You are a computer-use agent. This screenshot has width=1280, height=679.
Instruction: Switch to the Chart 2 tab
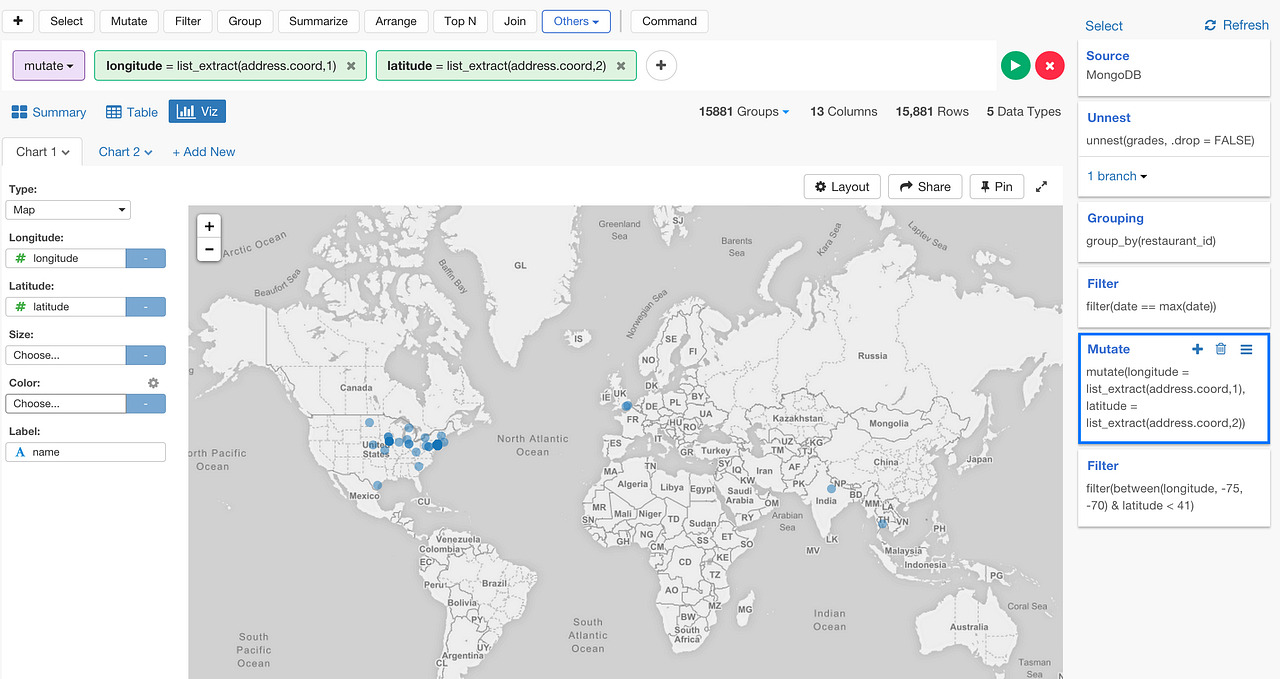(x=124, y=151)
